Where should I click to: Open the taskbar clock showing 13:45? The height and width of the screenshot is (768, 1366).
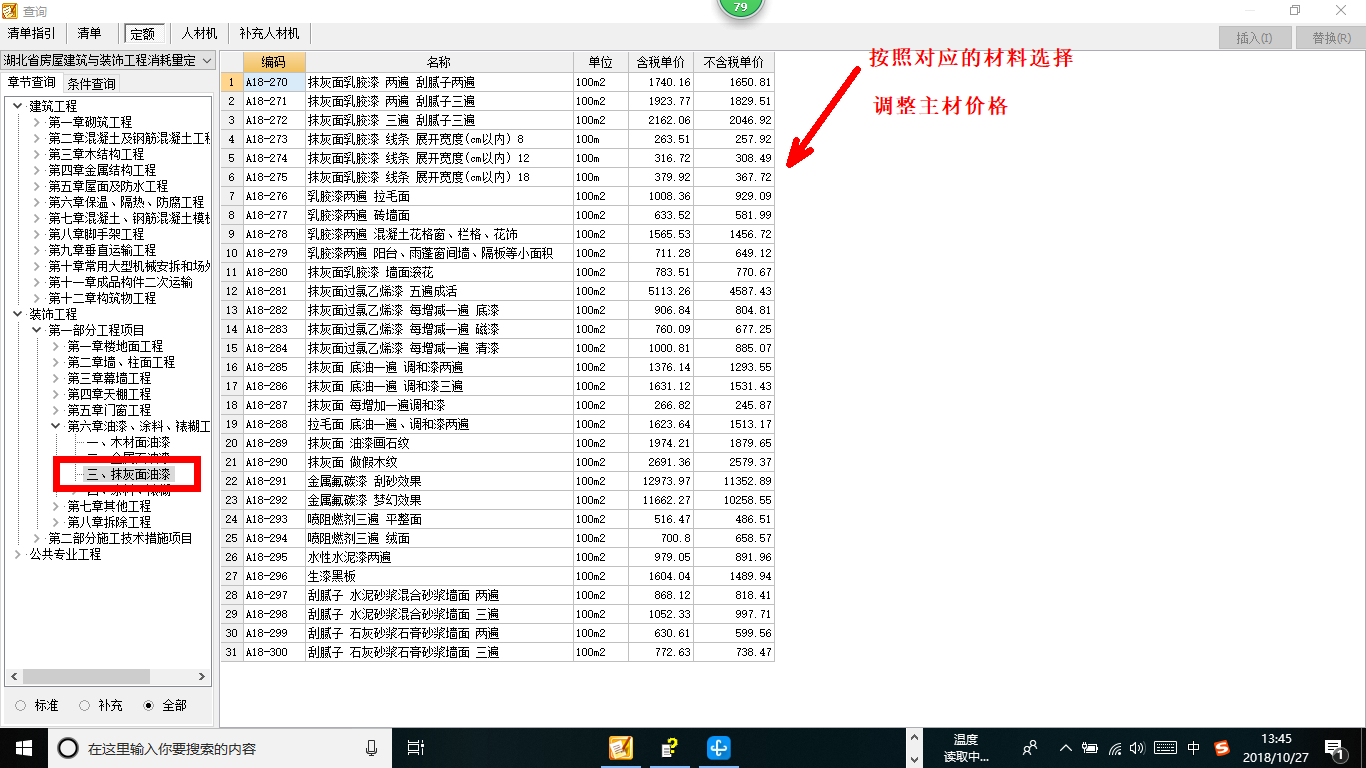pyautogui.click(x=1276, y=748)
